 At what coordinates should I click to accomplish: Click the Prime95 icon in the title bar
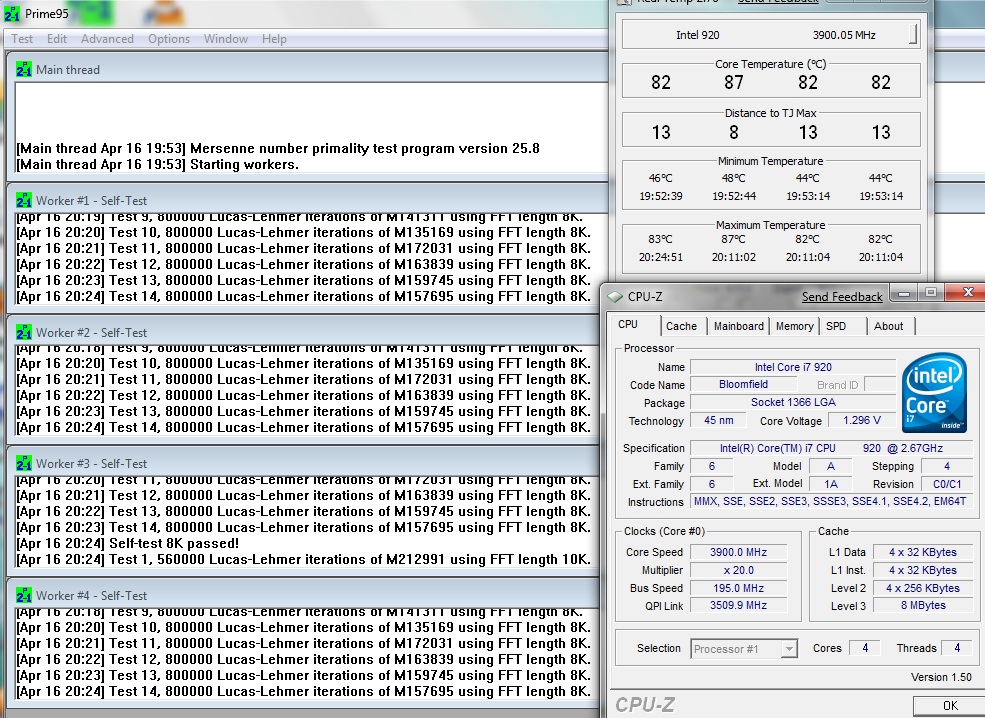11,13
